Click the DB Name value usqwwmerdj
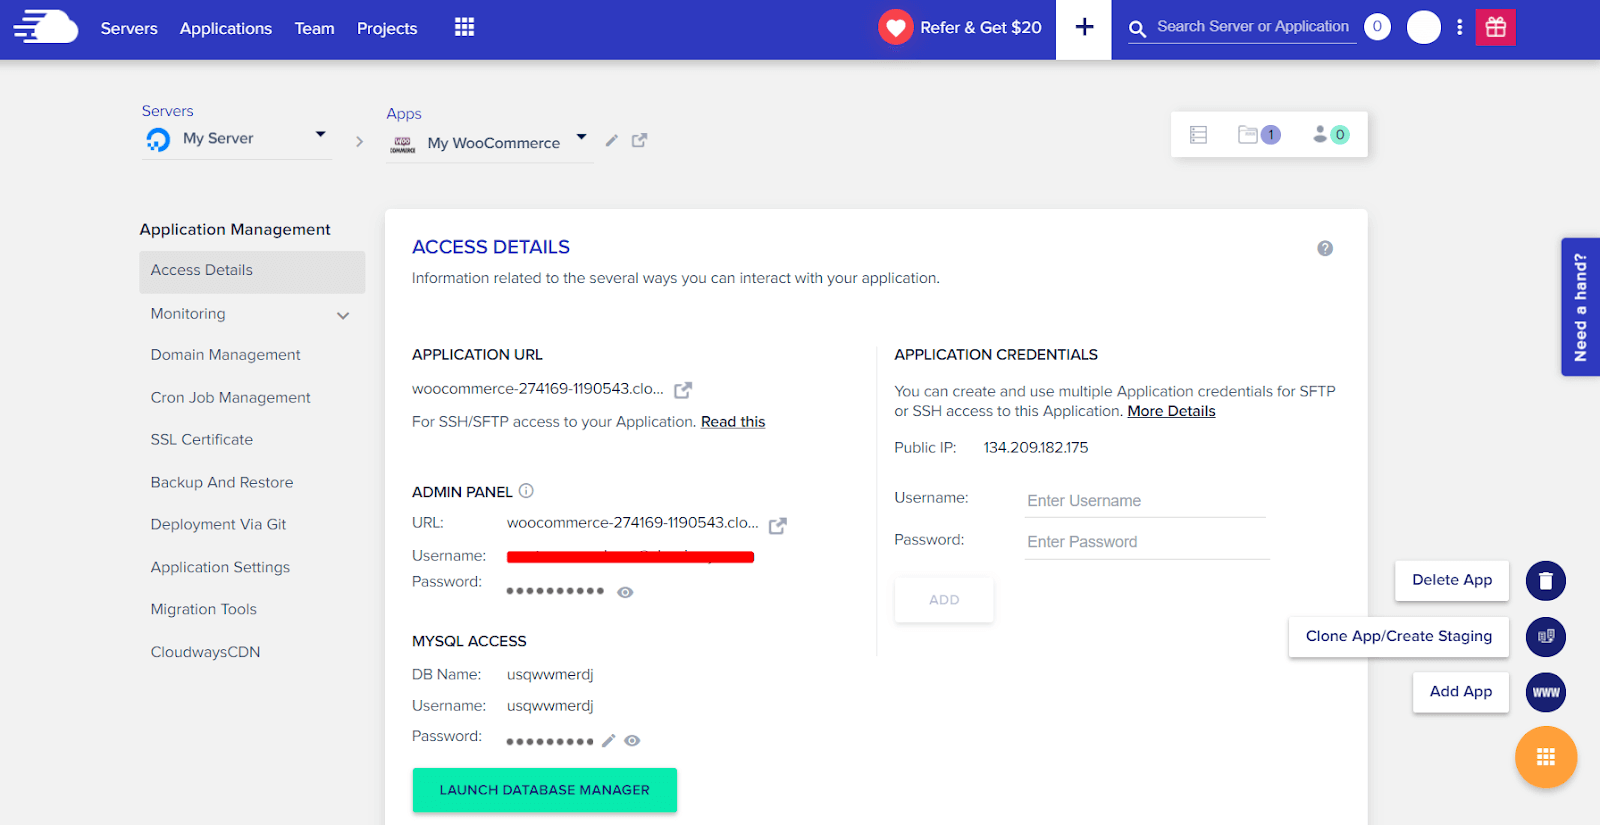 (550, 675)
